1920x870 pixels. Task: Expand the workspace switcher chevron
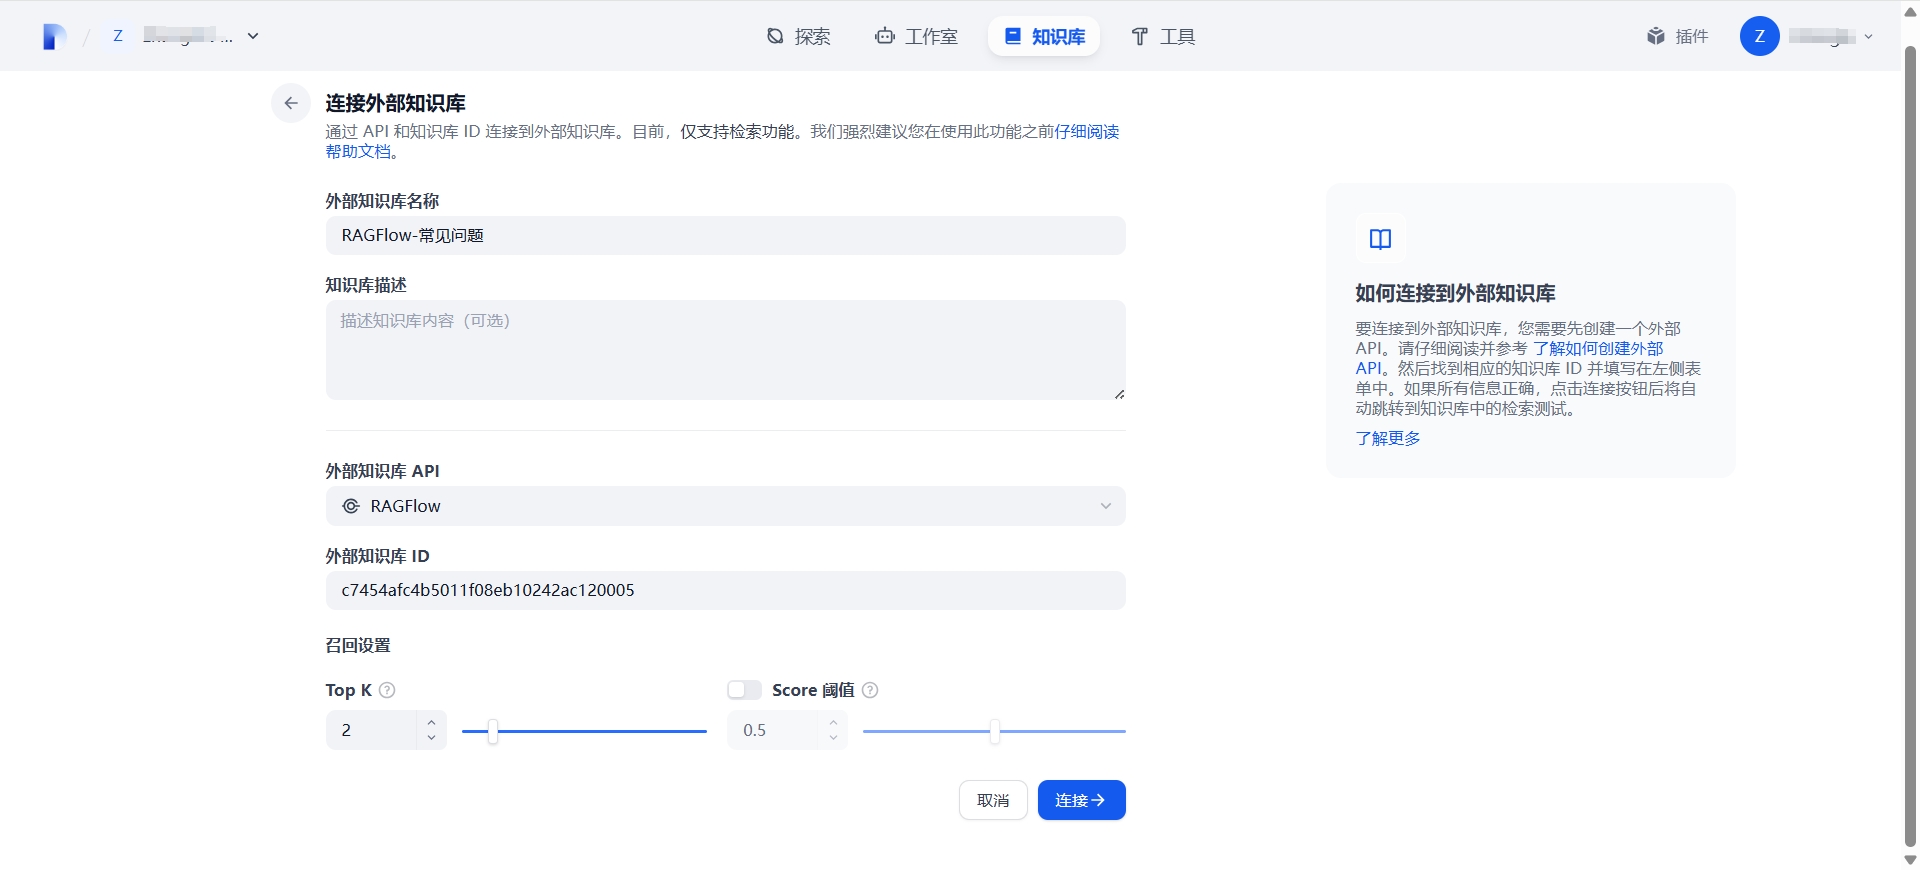[253, 36]
